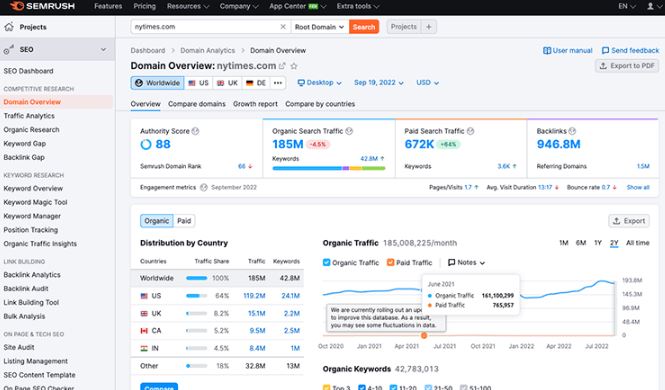Click the Engagement metrics info icon

pyautogui.click(x=204, y=187)
